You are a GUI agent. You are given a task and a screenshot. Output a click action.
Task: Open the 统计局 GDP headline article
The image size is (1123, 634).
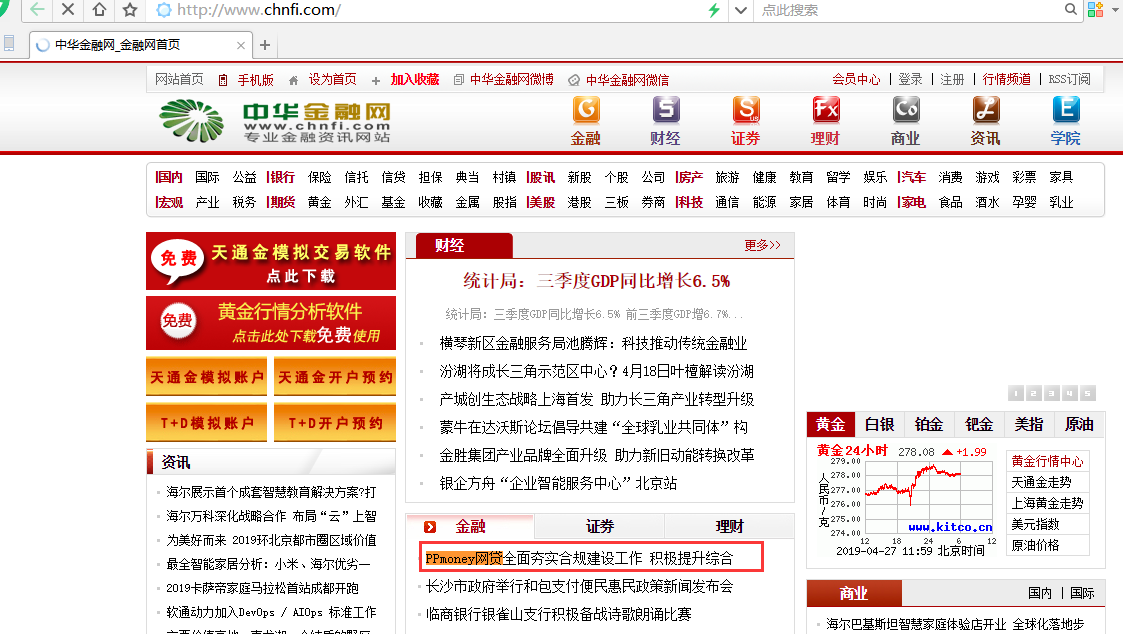coord(597,281)
